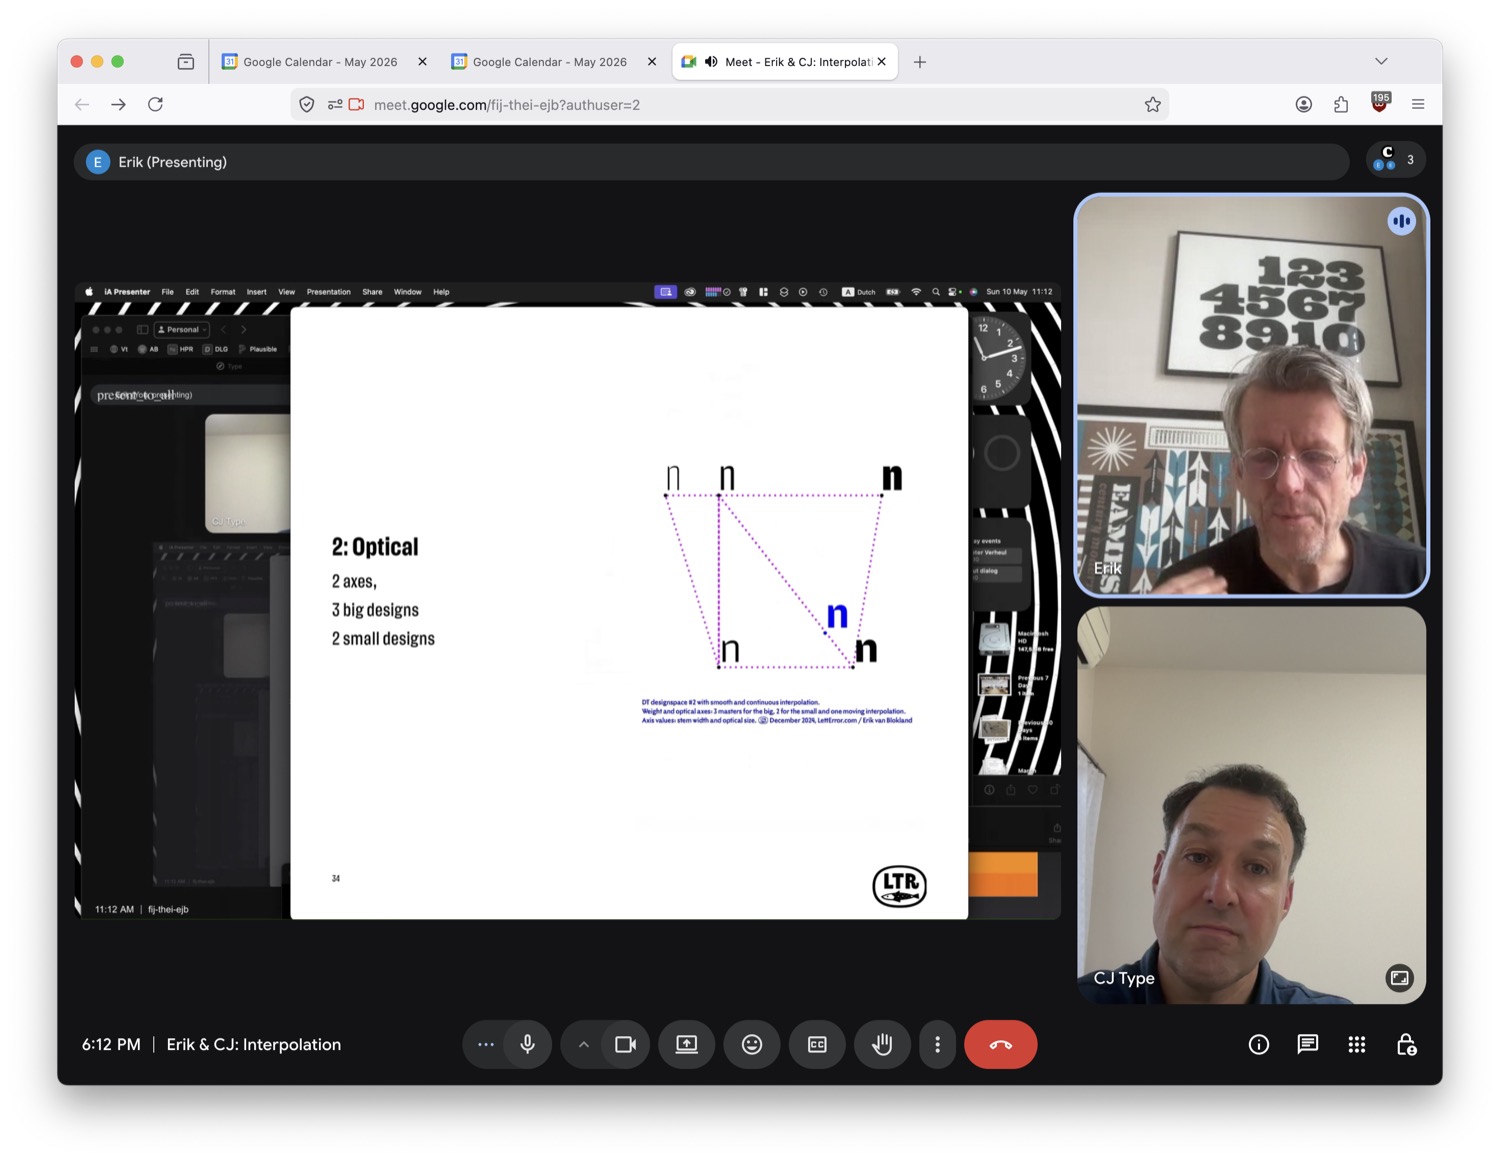This screenshot has width=1500, height=1161.
Task: Open the chat with everyone panel
Action: tap(1307, 1044)
